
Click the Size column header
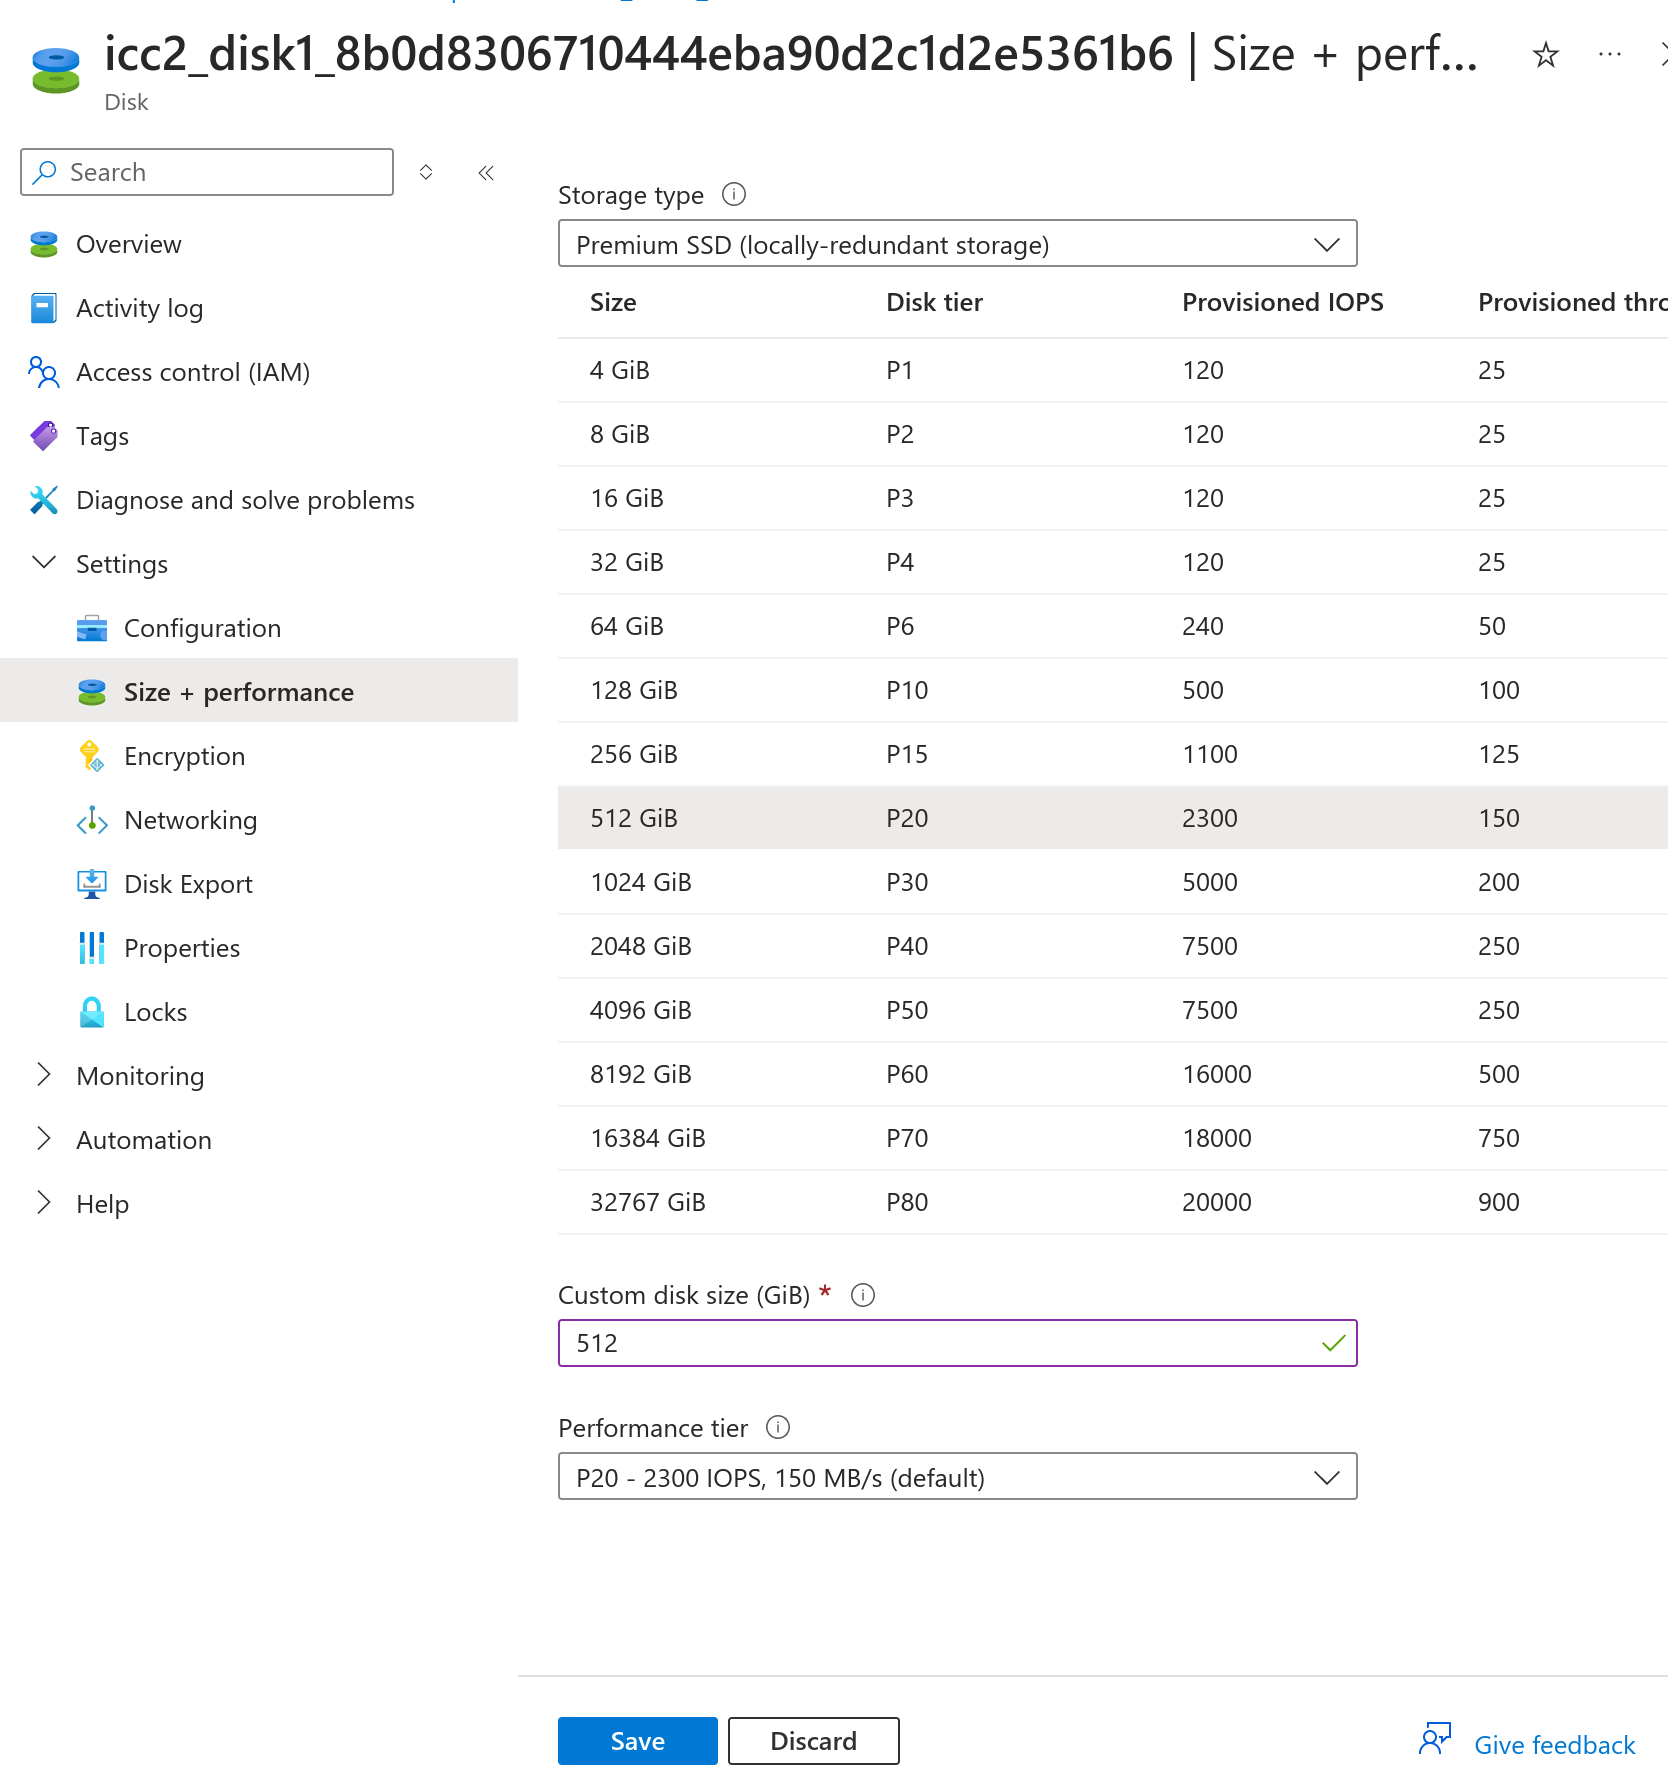click(613, 302)
